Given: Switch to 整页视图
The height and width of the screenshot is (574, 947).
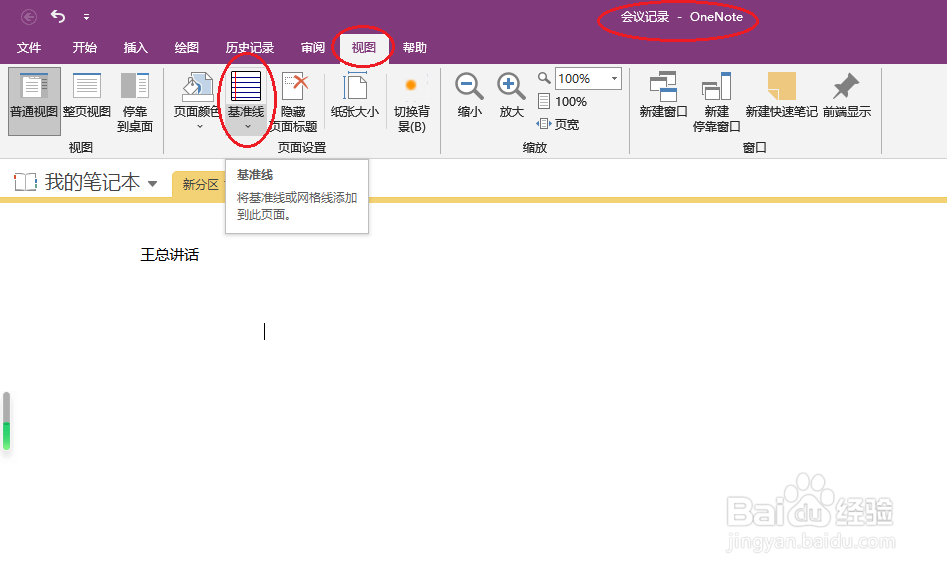Looking at the screenshot, I should click(x=87, y=95).
